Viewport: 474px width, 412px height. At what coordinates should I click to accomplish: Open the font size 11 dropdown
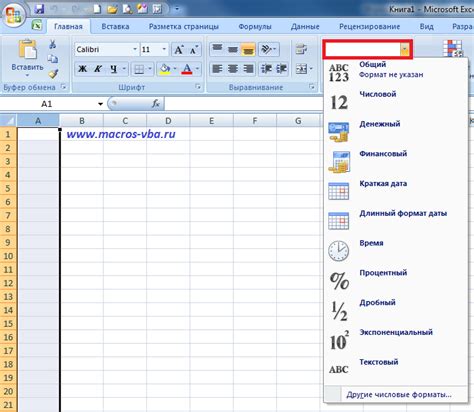pos(164,49)
